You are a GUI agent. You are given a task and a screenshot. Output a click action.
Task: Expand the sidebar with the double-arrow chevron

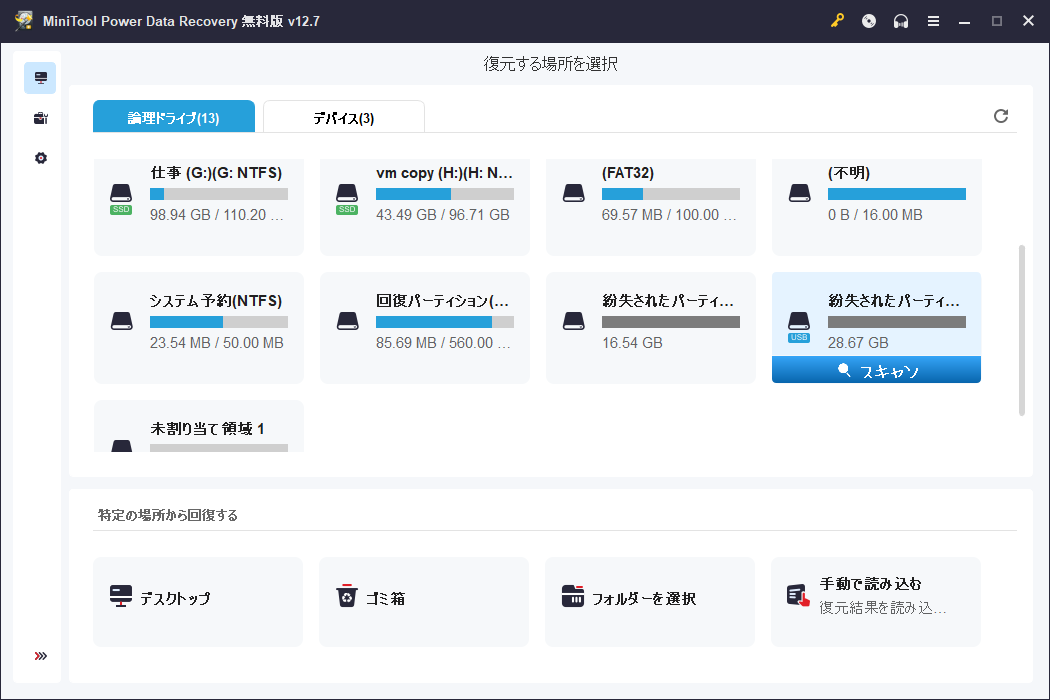coord(40,655)
